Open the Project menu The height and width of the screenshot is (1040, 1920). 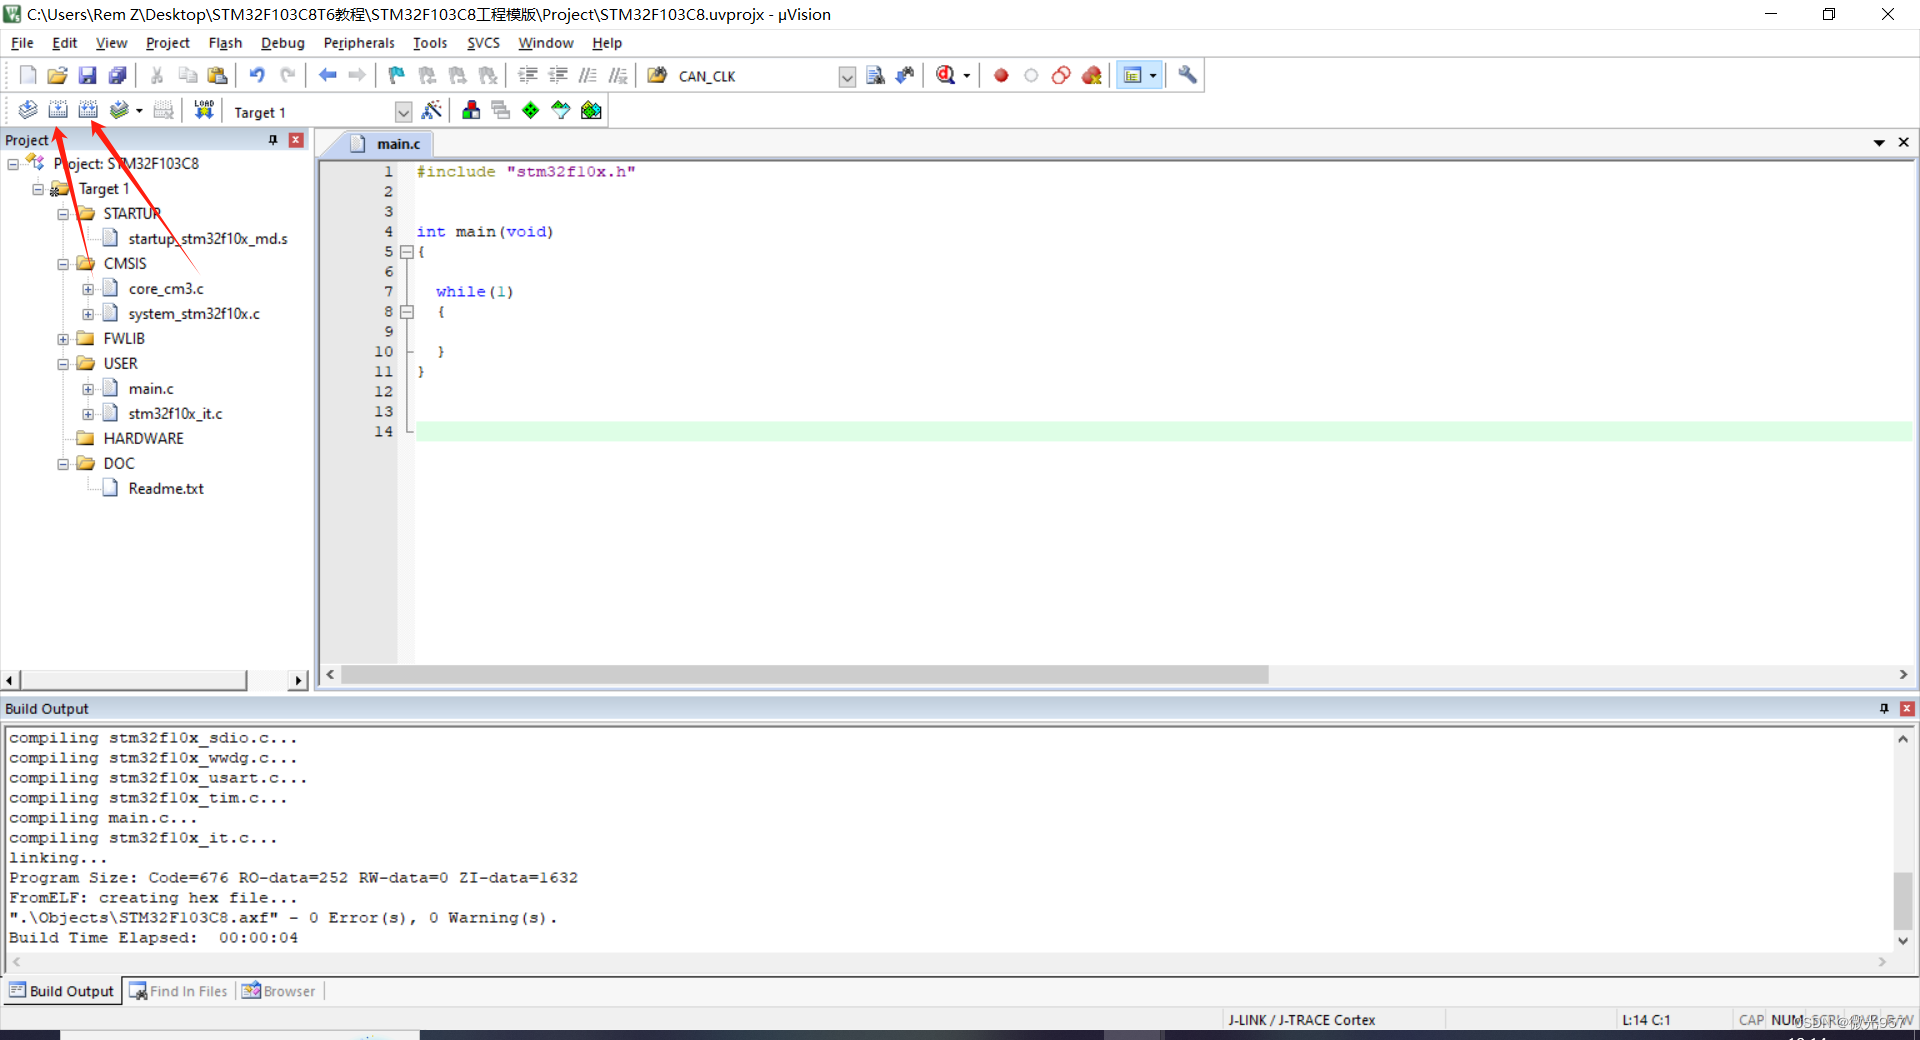[x=167, y=43]
